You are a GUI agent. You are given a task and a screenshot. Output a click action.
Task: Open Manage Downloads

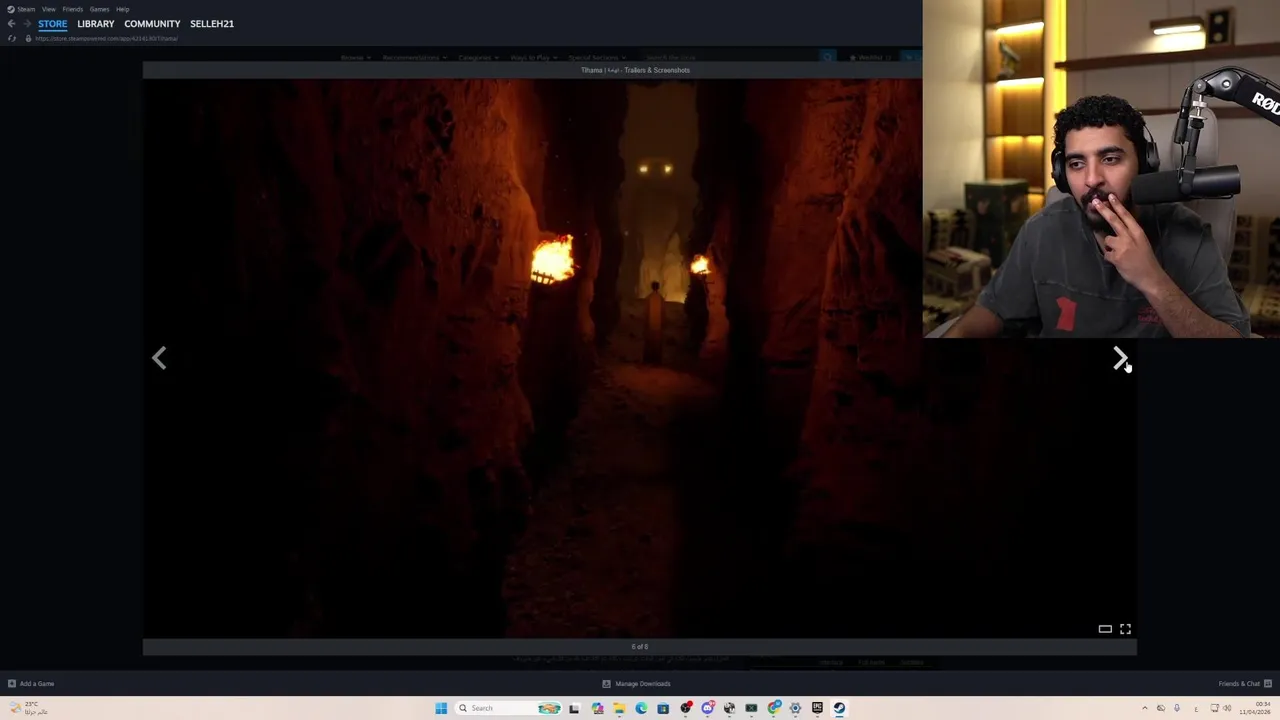(636, 684)
